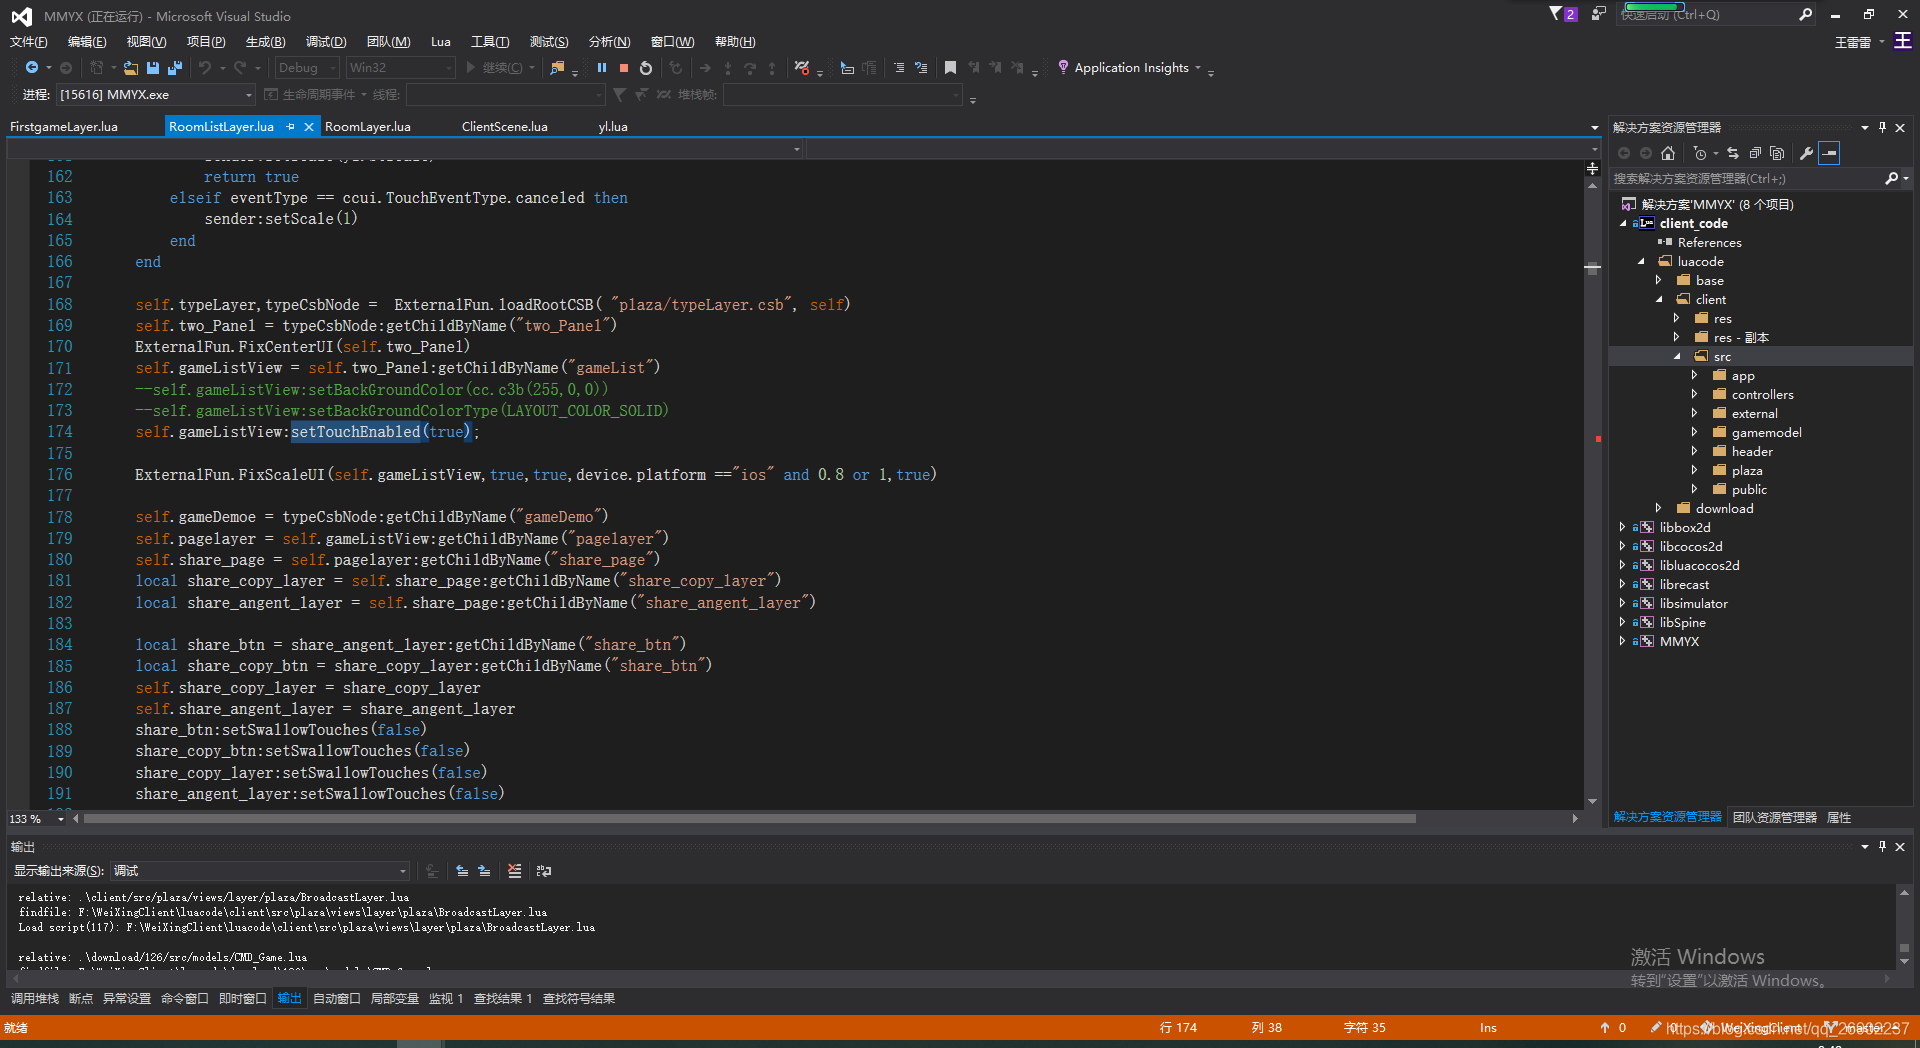Viewport: 1920px width, 1048px height.
Task: Click Find in Files toolbar icon
Action: point(557,68)
